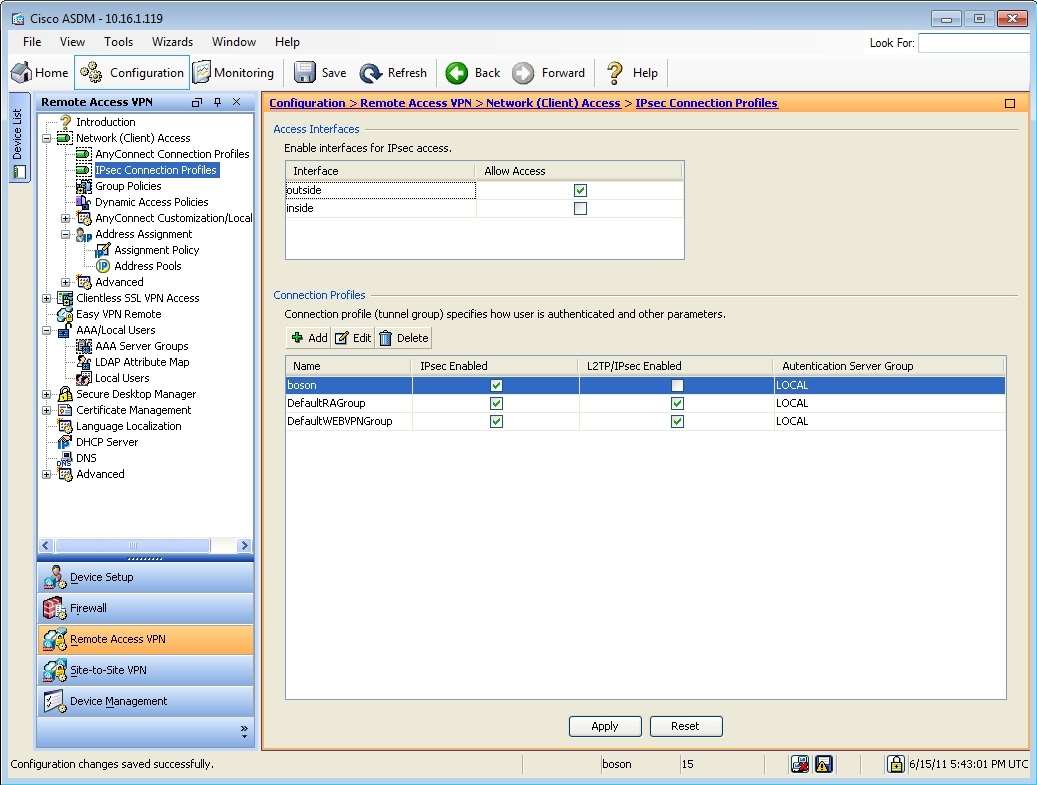Focus the Look For search field

pyautogui.click(x=976, y=43)
